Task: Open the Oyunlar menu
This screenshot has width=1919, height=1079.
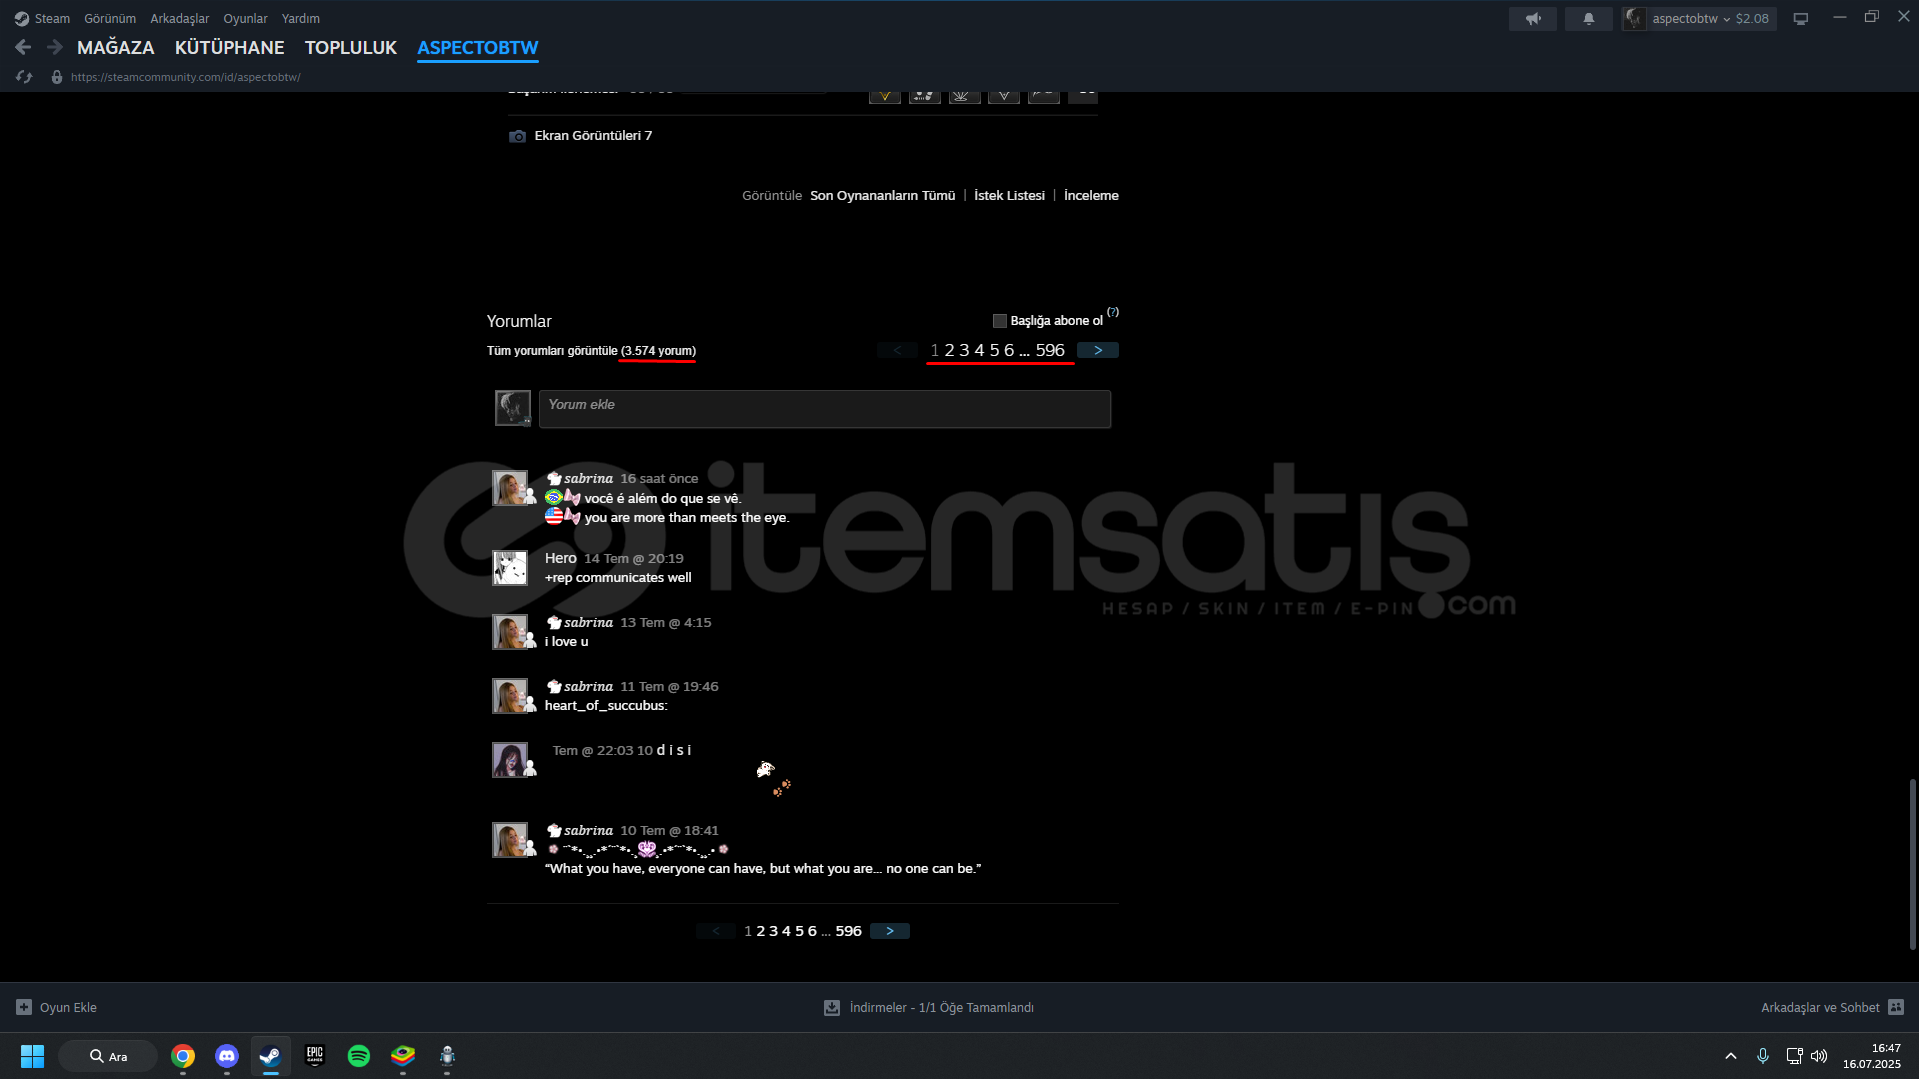Action: point(245,18)
